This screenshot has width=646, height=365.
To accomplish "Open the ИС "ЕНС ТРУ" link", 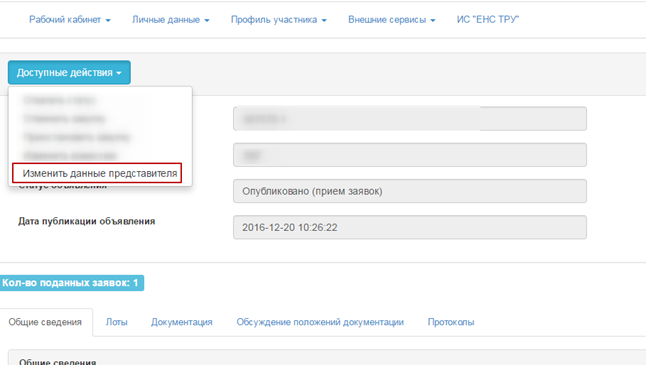I will tap(488, 20).
